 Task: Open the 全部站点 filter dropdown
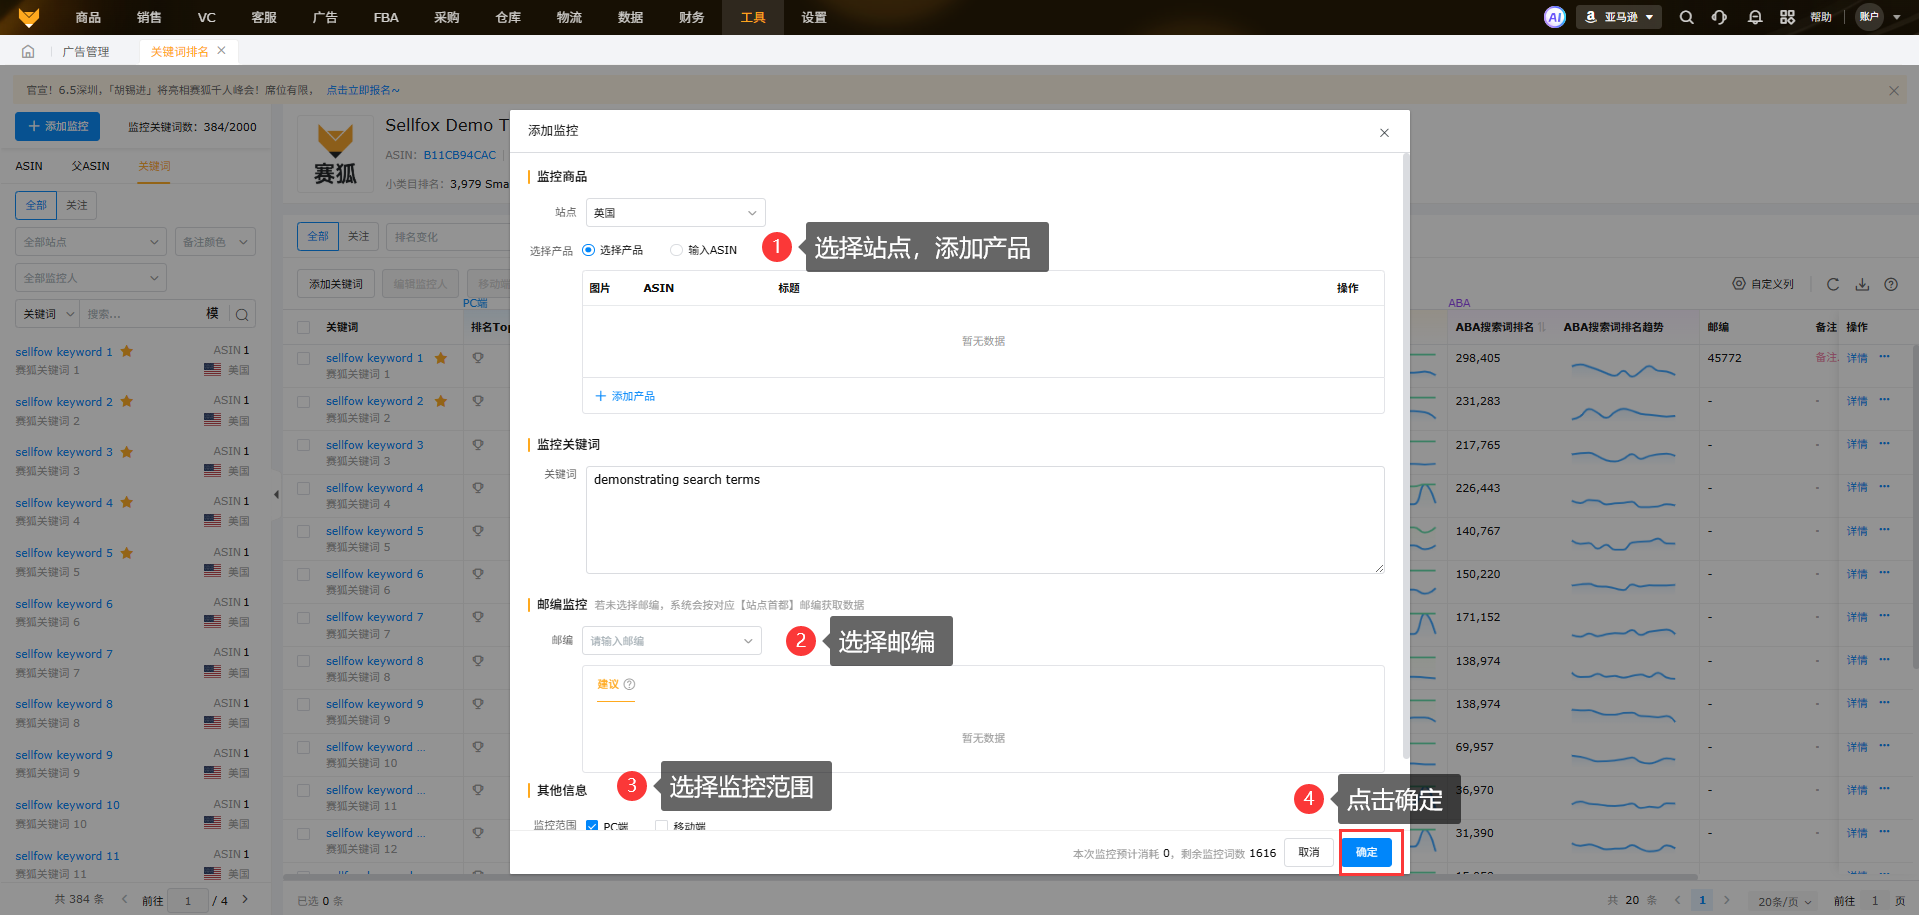click(91, 242)
